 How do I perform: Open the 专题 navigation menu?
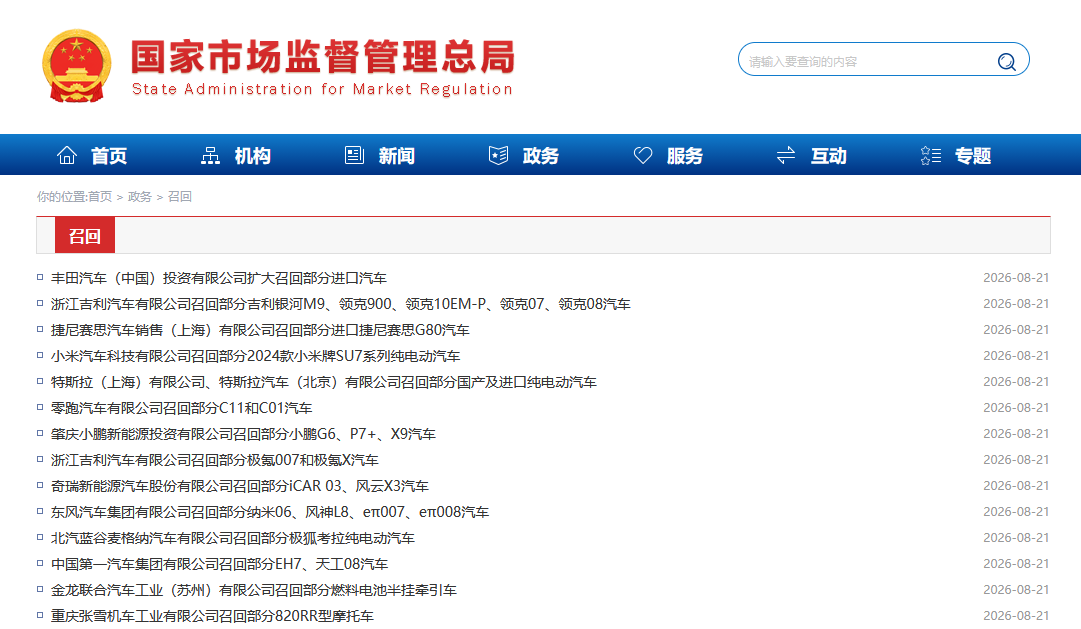973,156
